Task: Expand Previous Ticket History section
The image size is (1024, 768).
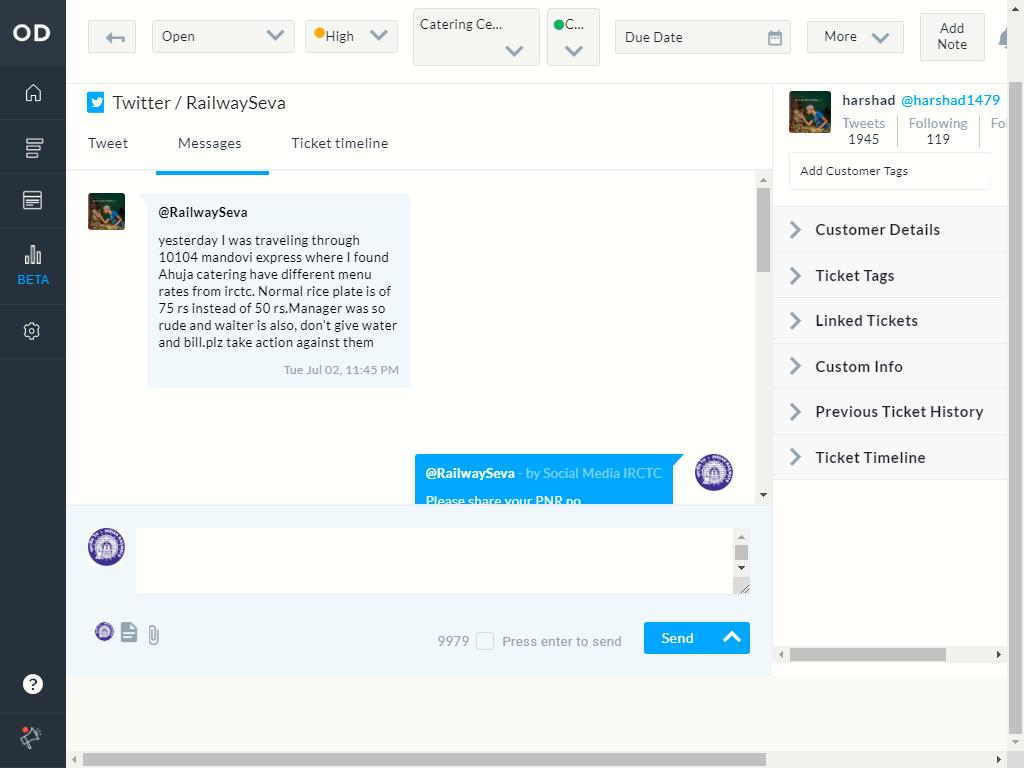Action: click(x=891, y=411)
